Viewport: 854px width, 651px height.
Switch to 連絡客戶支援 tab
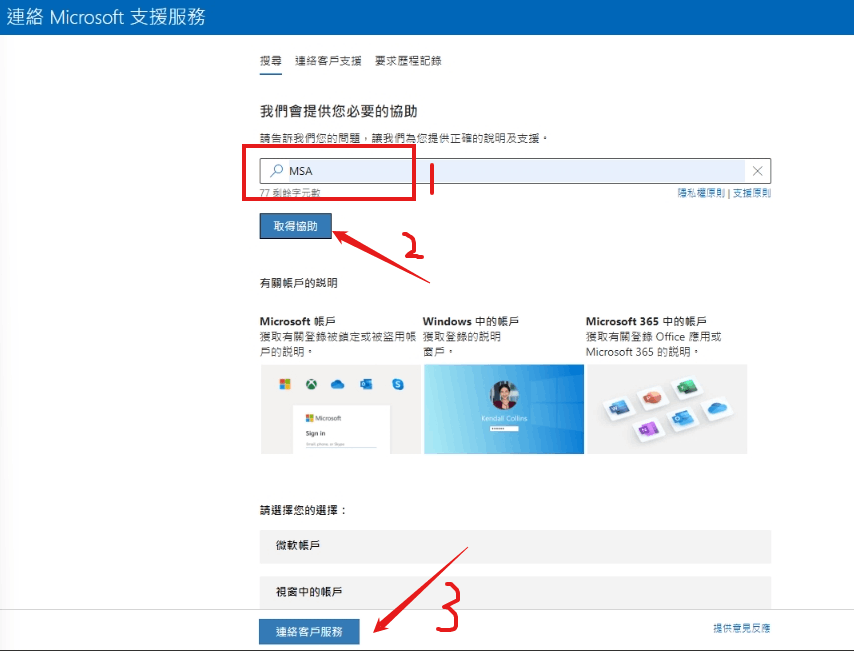[x=328, y=61]
